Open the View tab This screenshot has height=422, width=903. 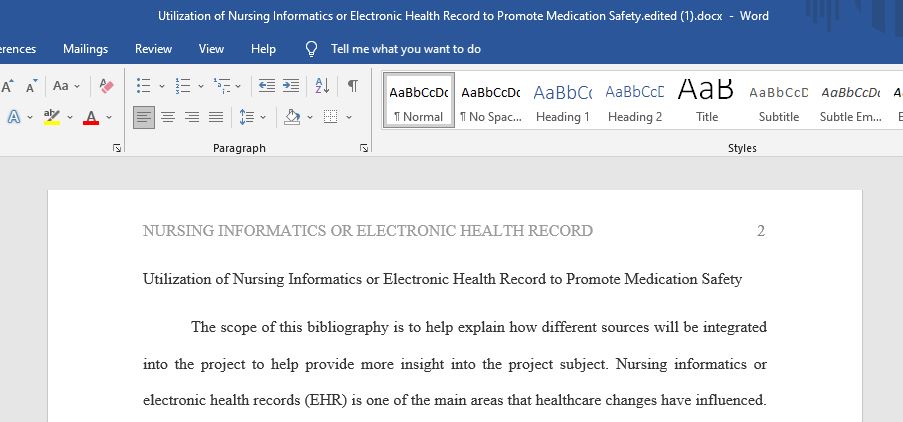(211, 49)
